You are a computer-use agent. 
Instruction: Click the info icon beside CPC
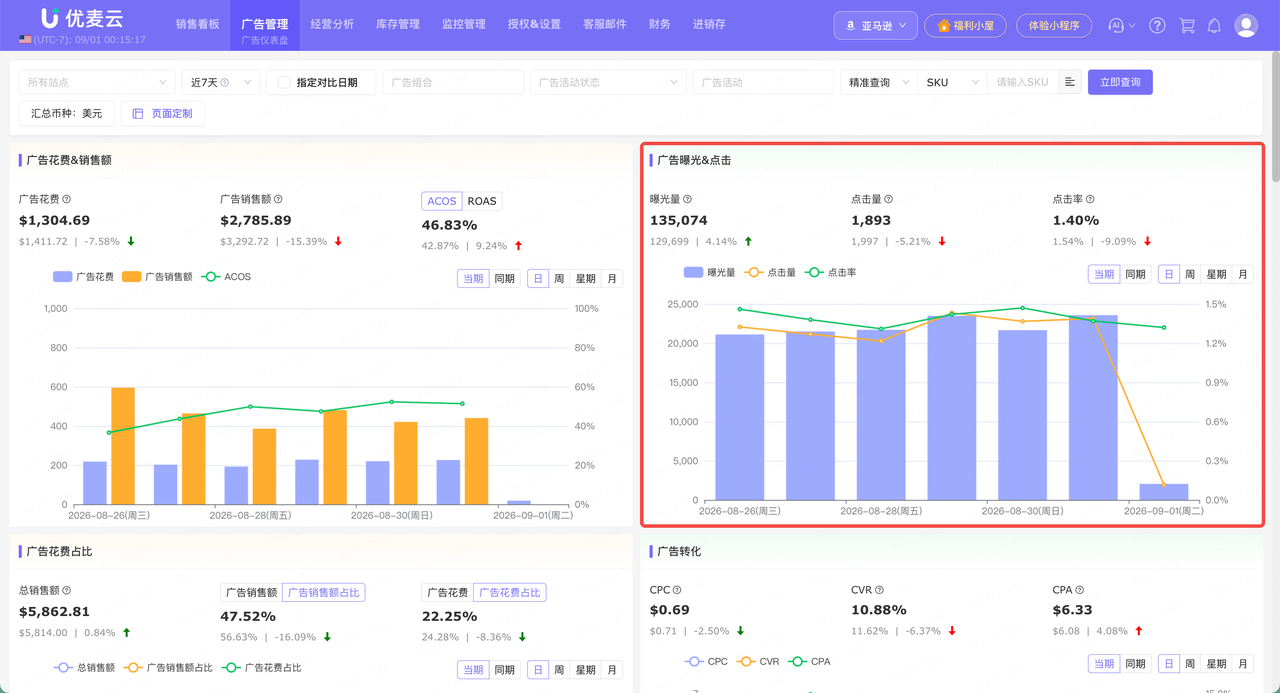point(677,590)
